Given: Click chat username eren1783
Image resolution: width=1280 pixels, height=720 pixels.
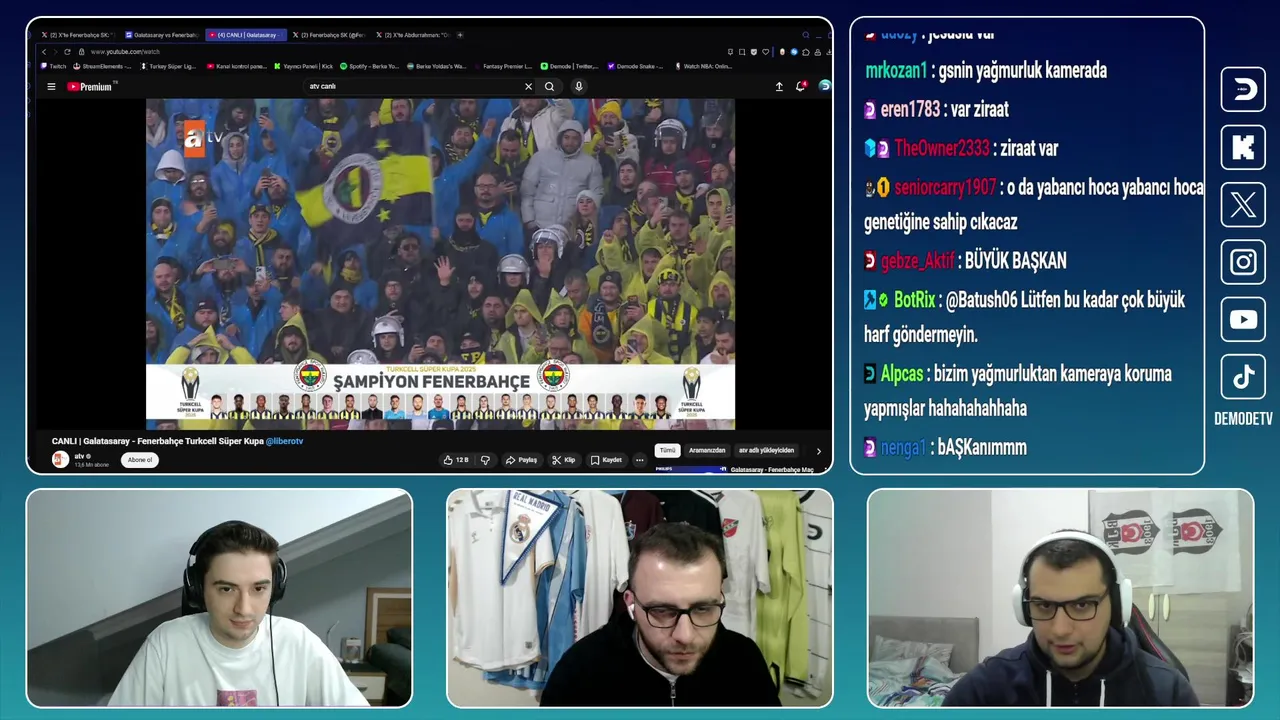Looking at the screenshot, I should coord(910,110).
